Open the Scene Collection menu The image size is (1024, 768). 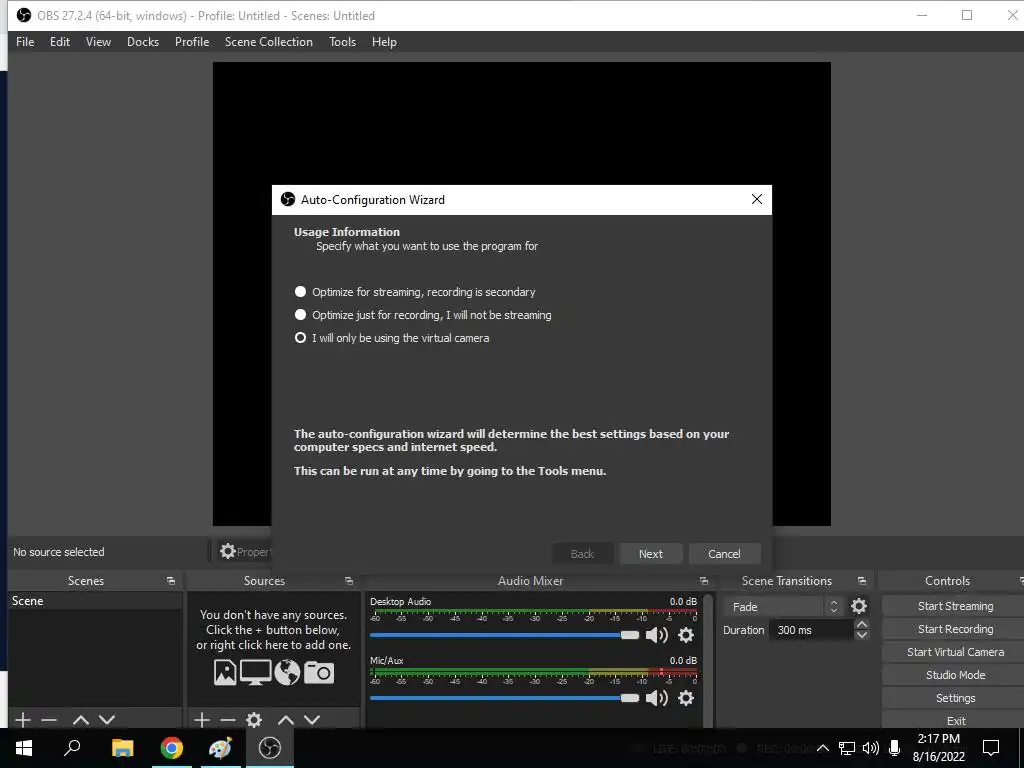[268, 42]
